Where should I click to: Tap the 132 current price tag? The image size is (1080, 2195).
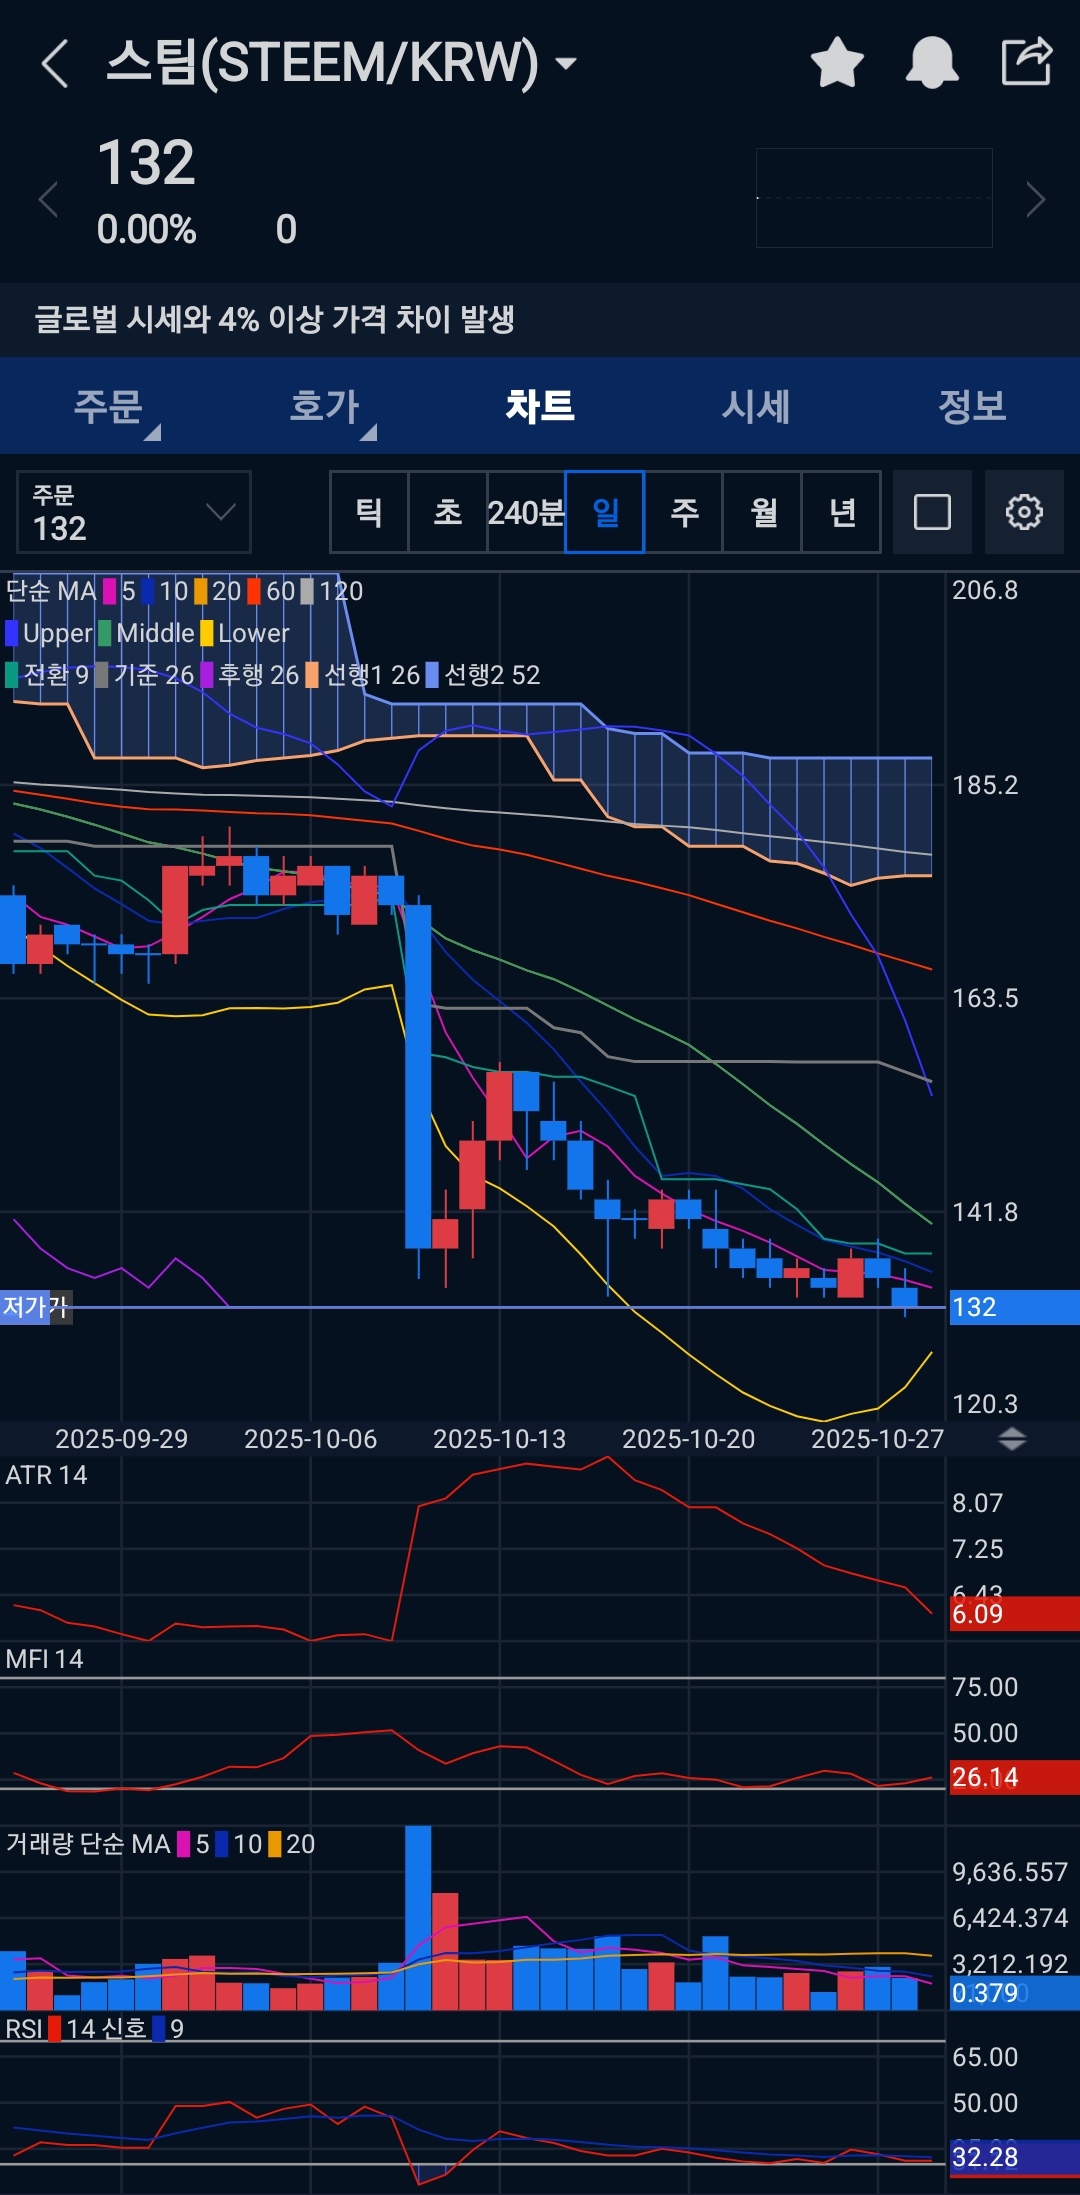pyautogui.click(x=1014, y=1307)
